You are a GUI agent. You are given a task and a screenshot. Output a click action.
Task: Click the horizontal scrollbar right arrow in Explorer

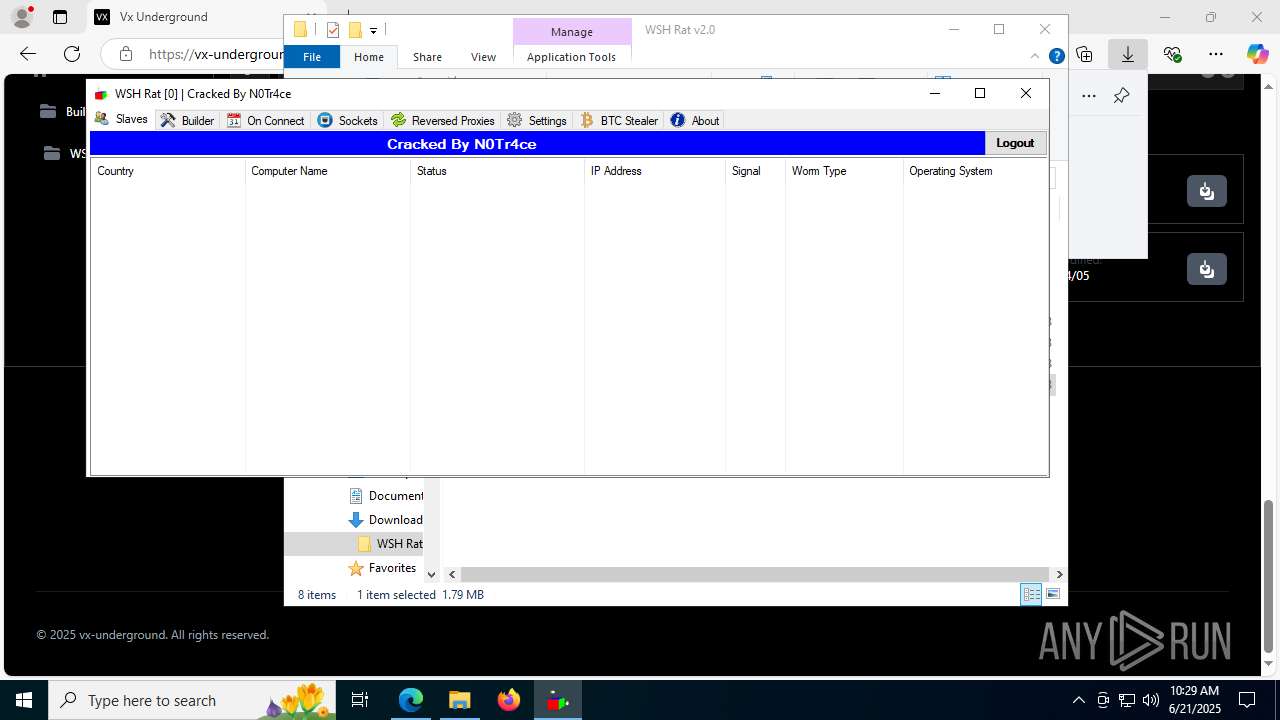pos(1059,574)
